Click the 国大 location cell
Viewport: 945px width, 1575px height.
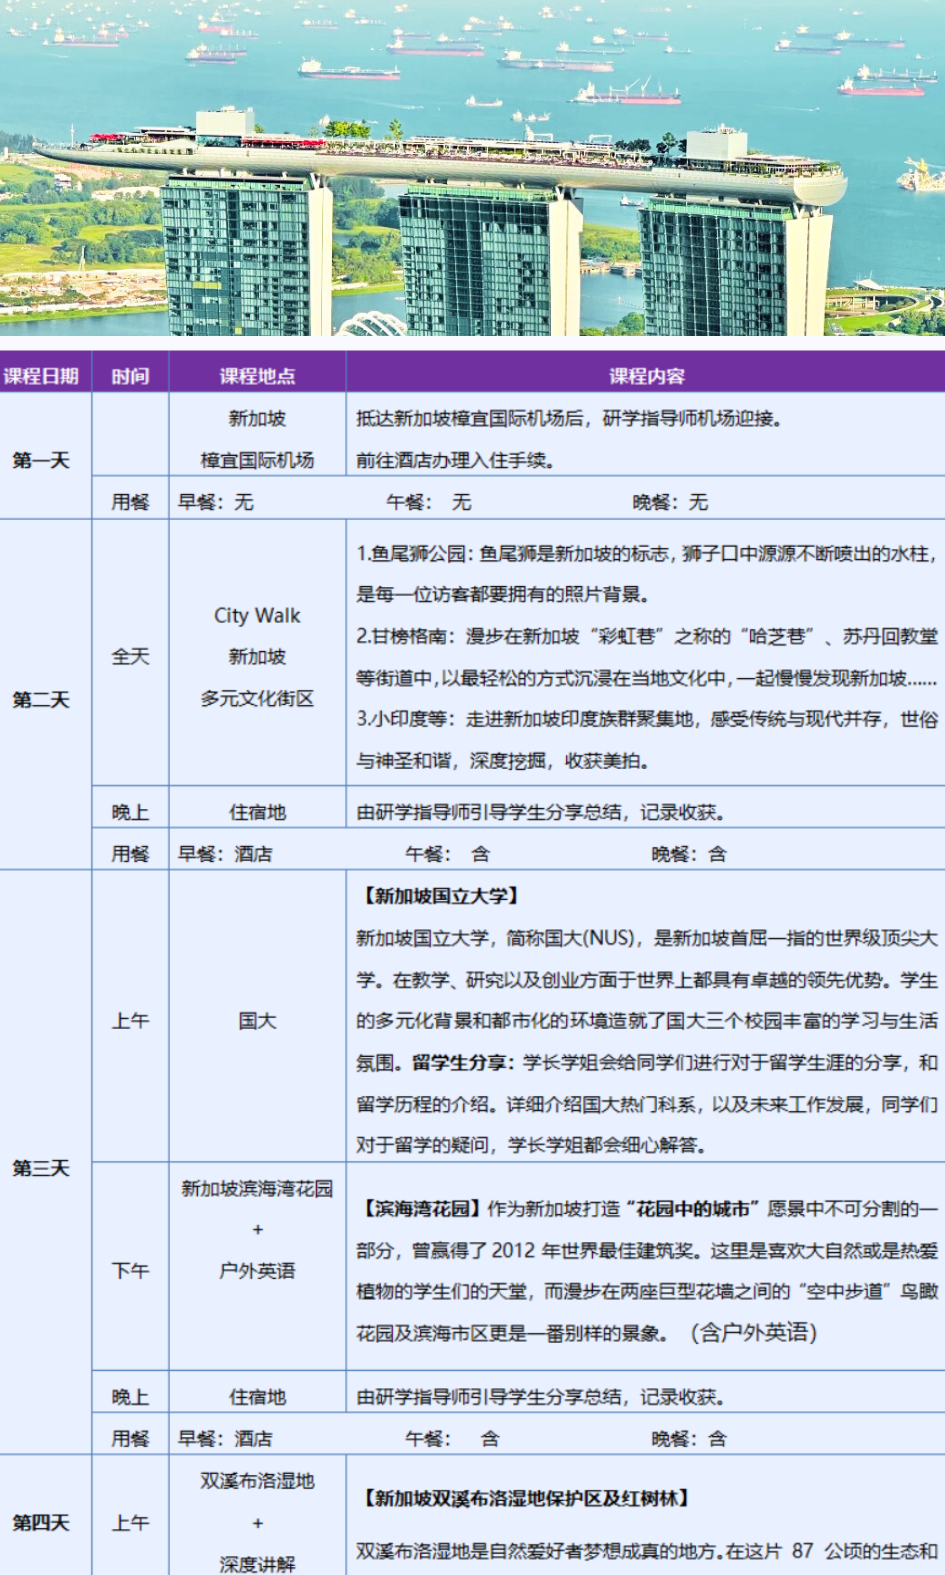pos(257,1020)
